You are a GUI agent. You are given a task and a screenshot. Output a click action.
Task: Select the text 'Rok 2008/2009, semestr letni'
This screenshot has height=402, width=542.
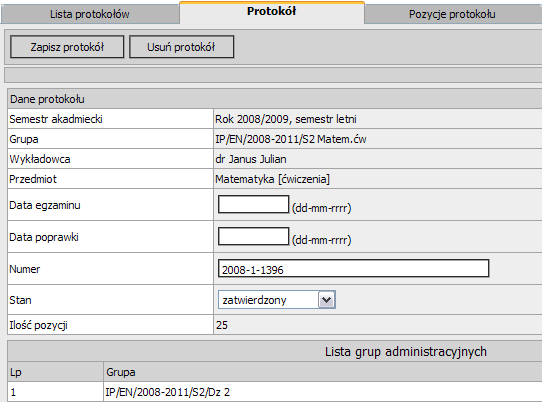[286, 119]
